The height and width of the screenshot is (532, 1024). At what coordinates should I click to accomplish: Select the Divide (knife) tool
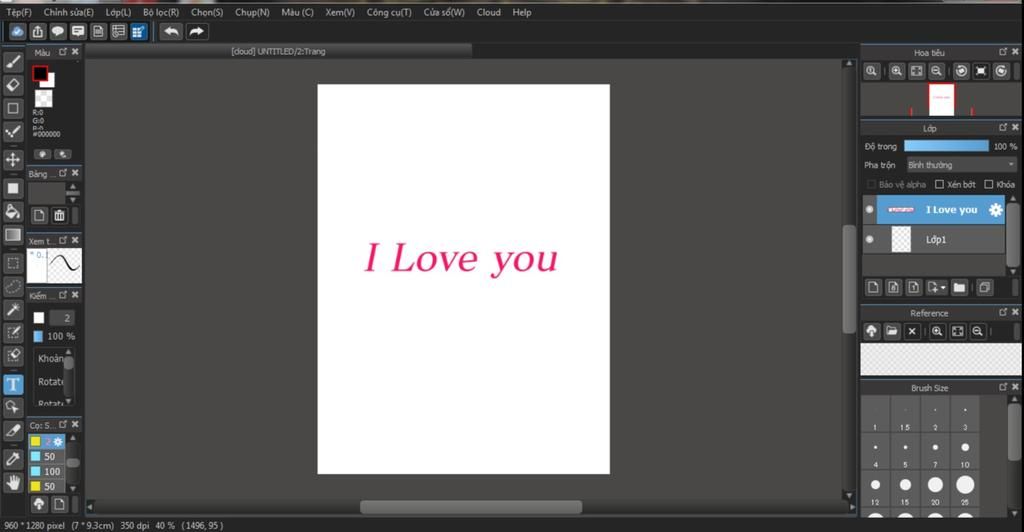click(x=13, y=431)
